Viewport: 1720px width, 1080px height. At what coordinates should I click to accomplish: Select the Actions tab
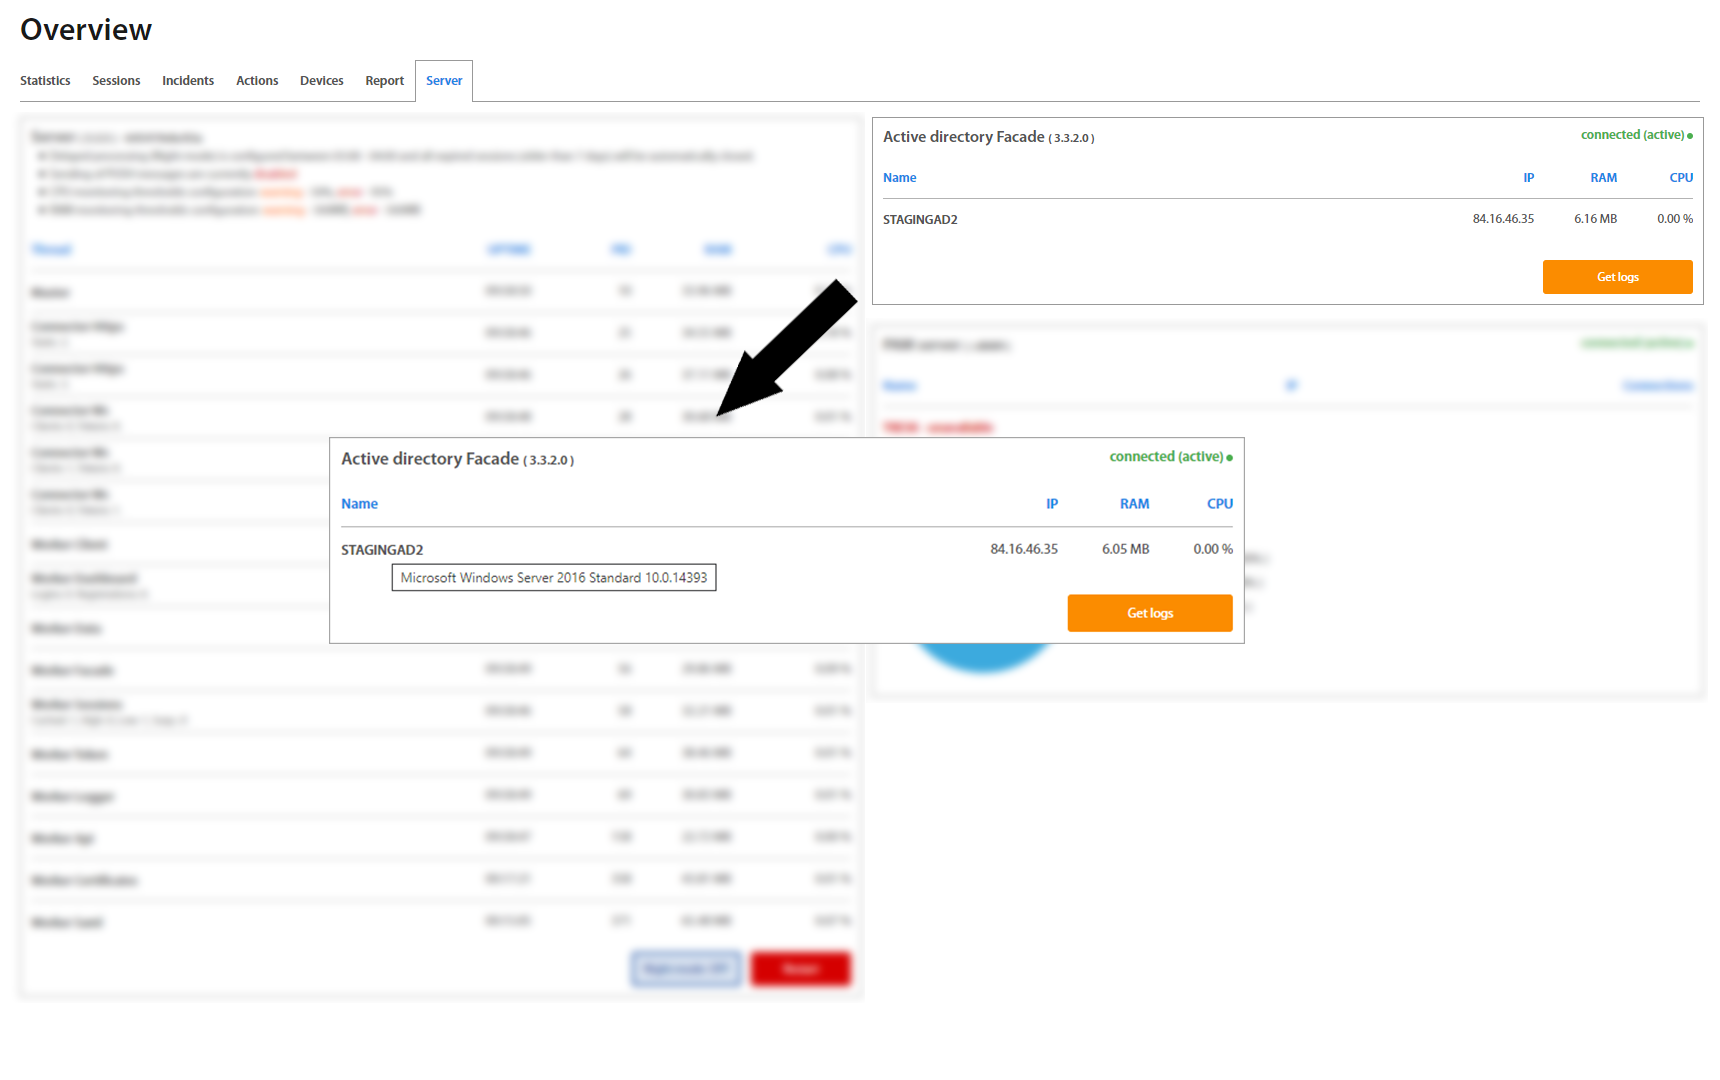point(257,81)
